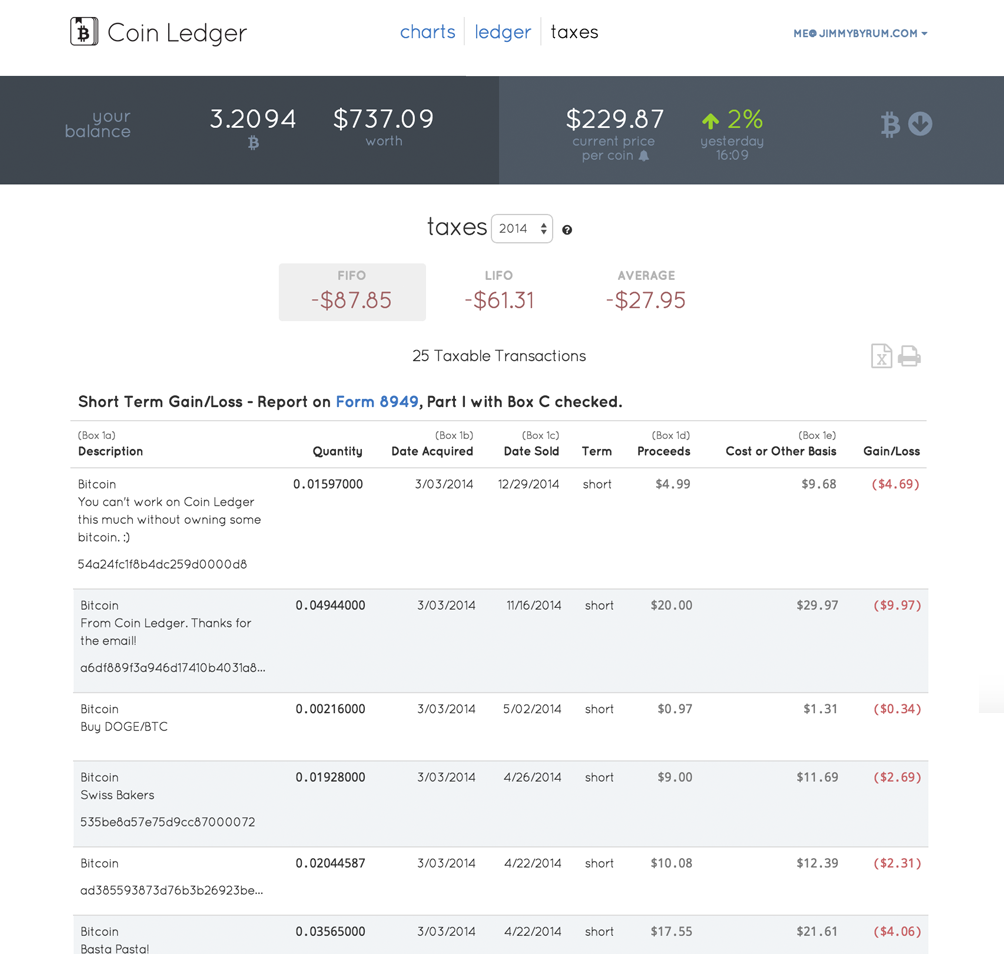Click the Proceeds column header
The height and width of the screenshot is (954, 1004).
pyautogui.click(x=664, y=451)
